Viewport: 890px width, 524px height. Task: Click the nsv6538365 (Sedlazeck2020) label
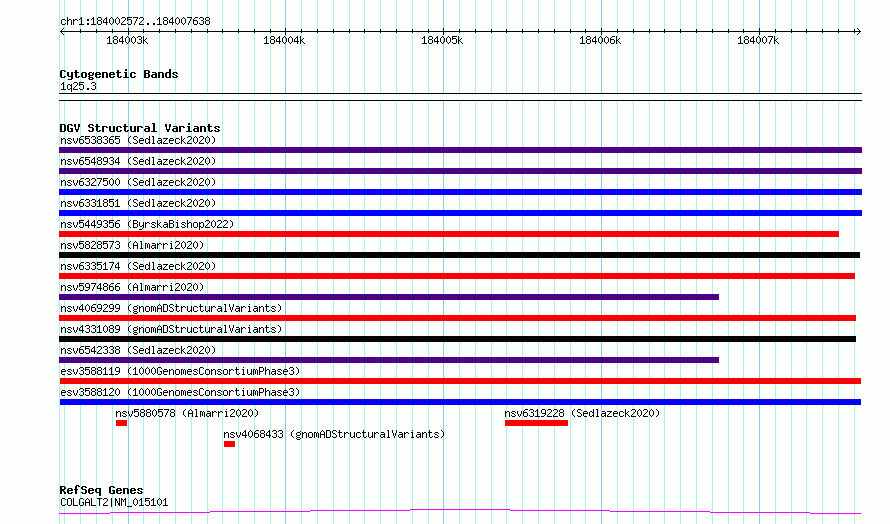138,140
